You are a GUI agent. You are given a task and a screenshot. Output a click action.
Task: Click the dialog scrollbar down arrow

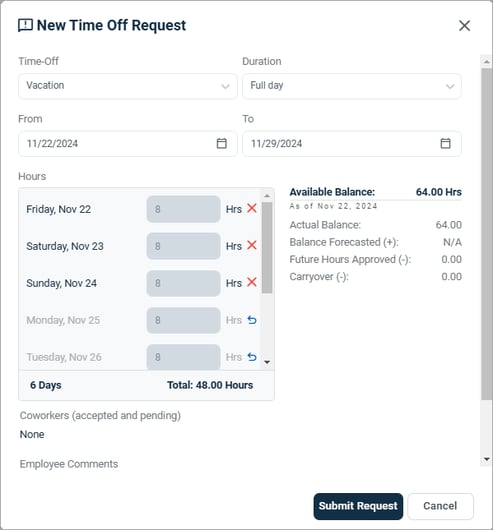(487, 459)
